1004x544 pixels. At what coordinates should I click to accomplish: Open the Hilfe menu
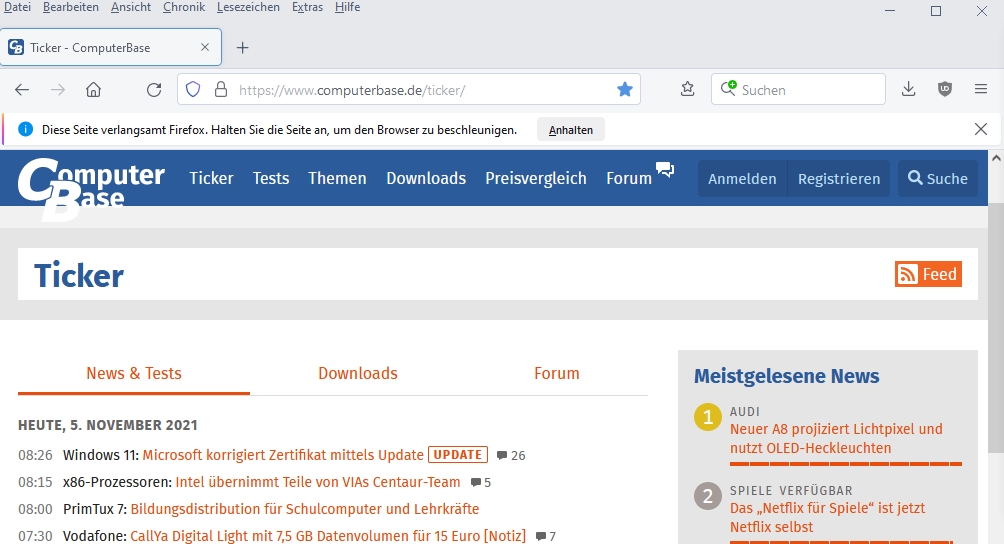[347, 7]
